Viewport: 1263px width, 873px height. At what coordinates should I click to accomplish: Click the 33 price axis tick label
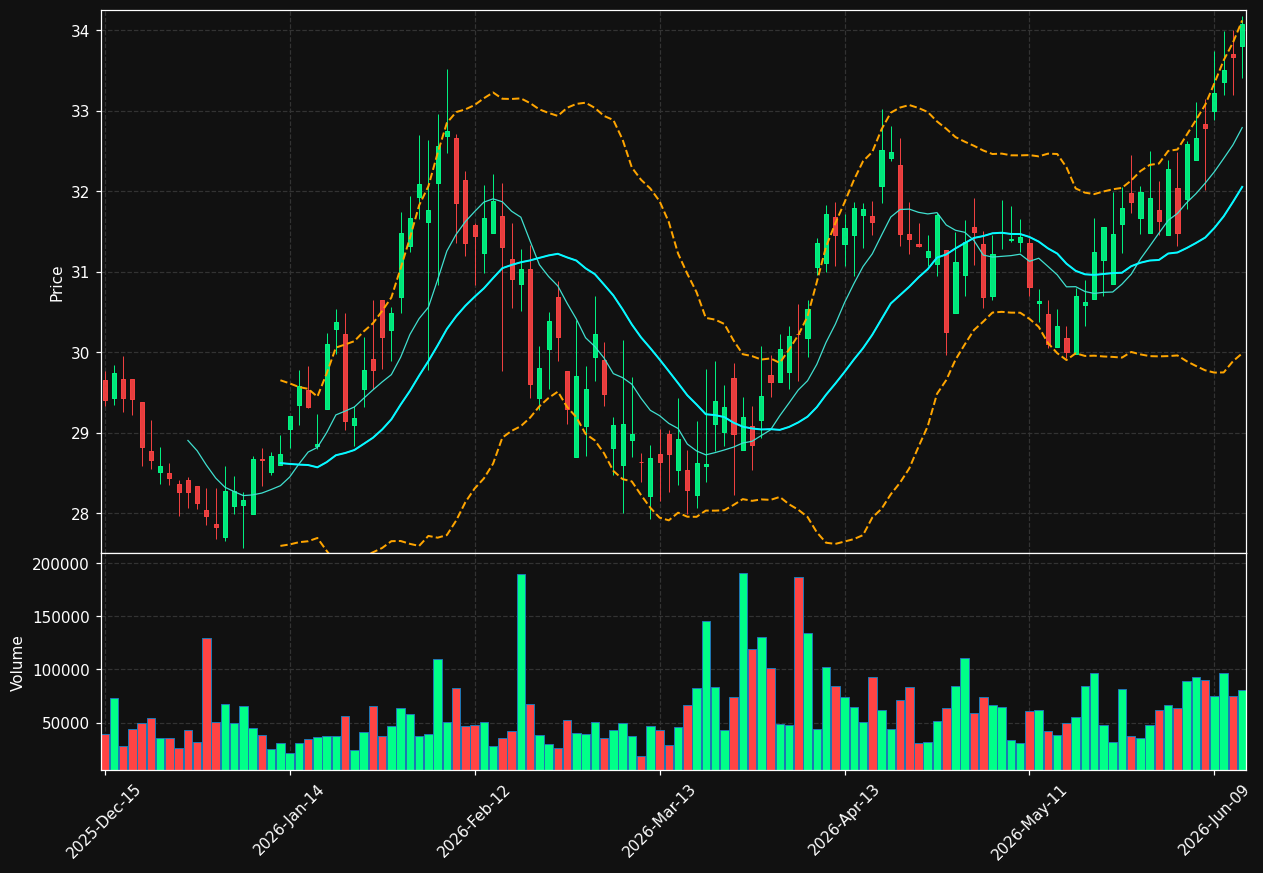pos(81,111)
